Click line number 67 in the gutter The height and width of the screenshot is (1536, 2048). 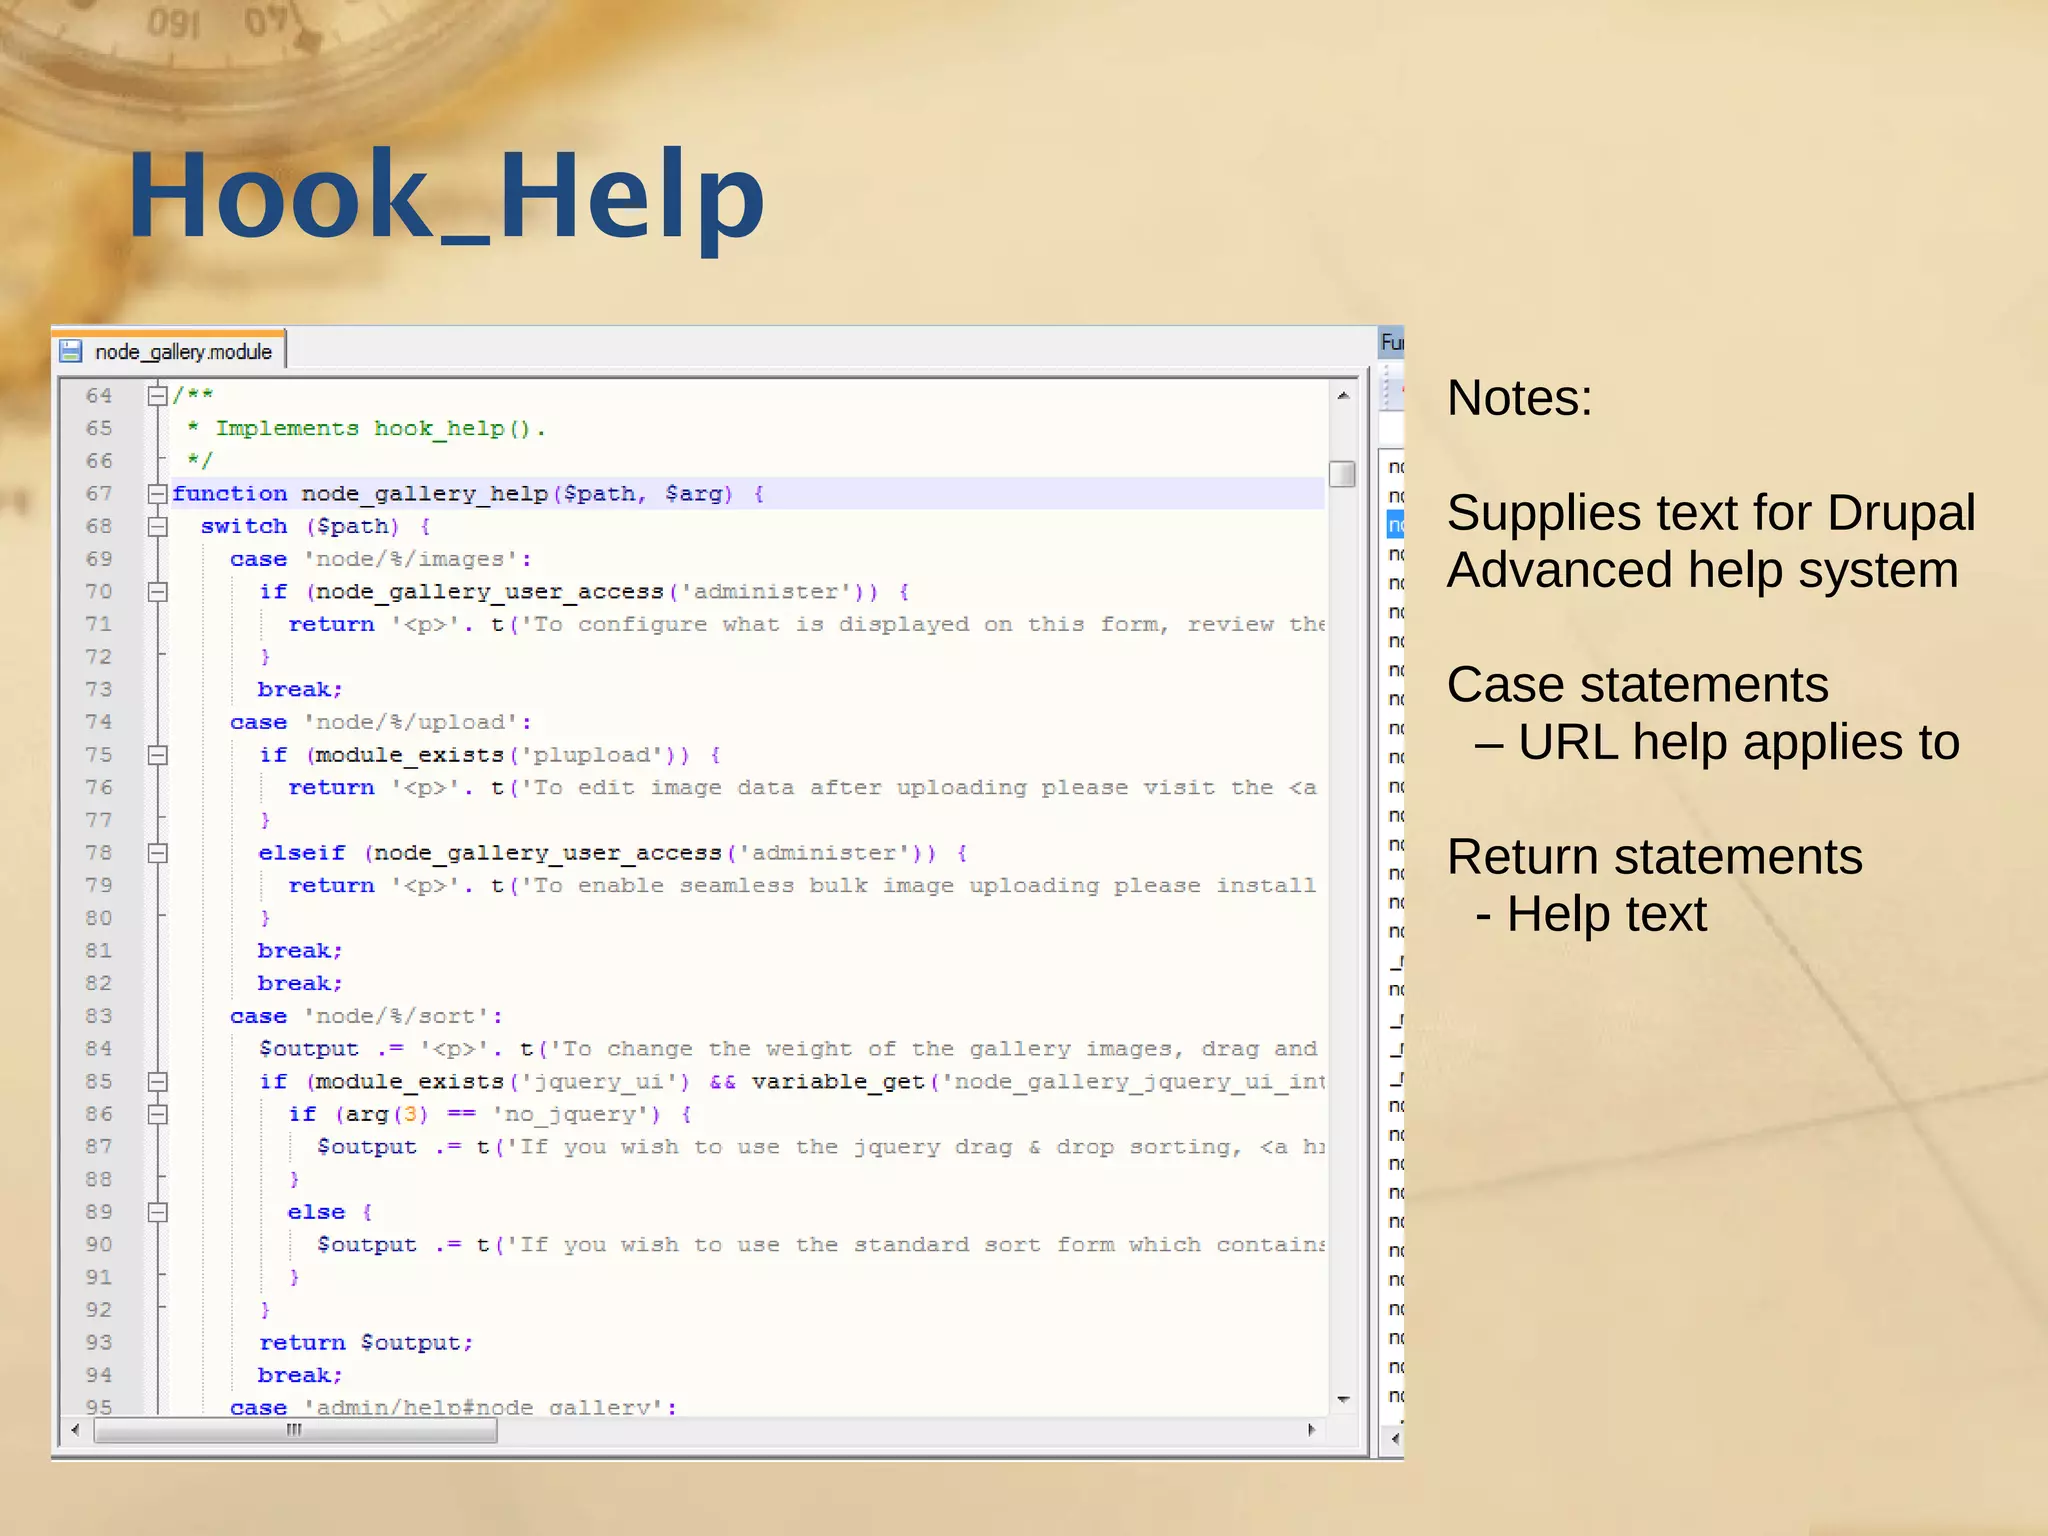(99, 494)
